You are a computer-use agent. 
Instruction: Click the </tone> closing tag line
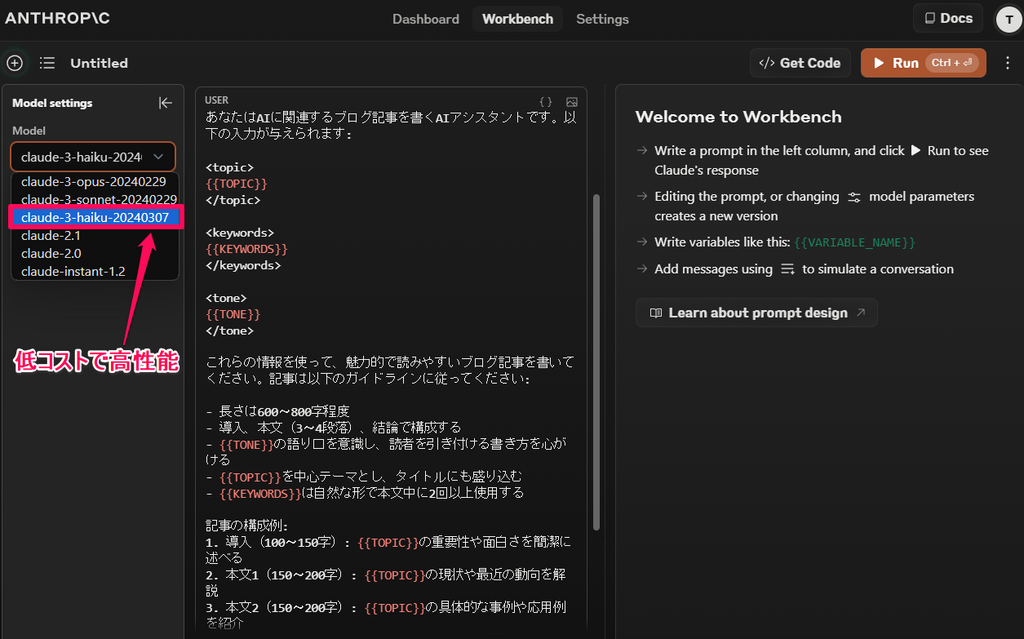click(229, 331)
